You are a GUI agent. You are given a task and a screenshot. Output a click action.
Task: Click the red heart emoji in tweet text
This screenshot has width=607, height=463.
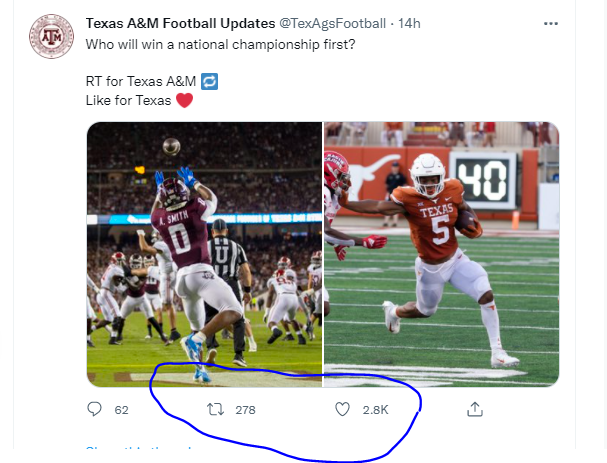click(x=184, y=100)
